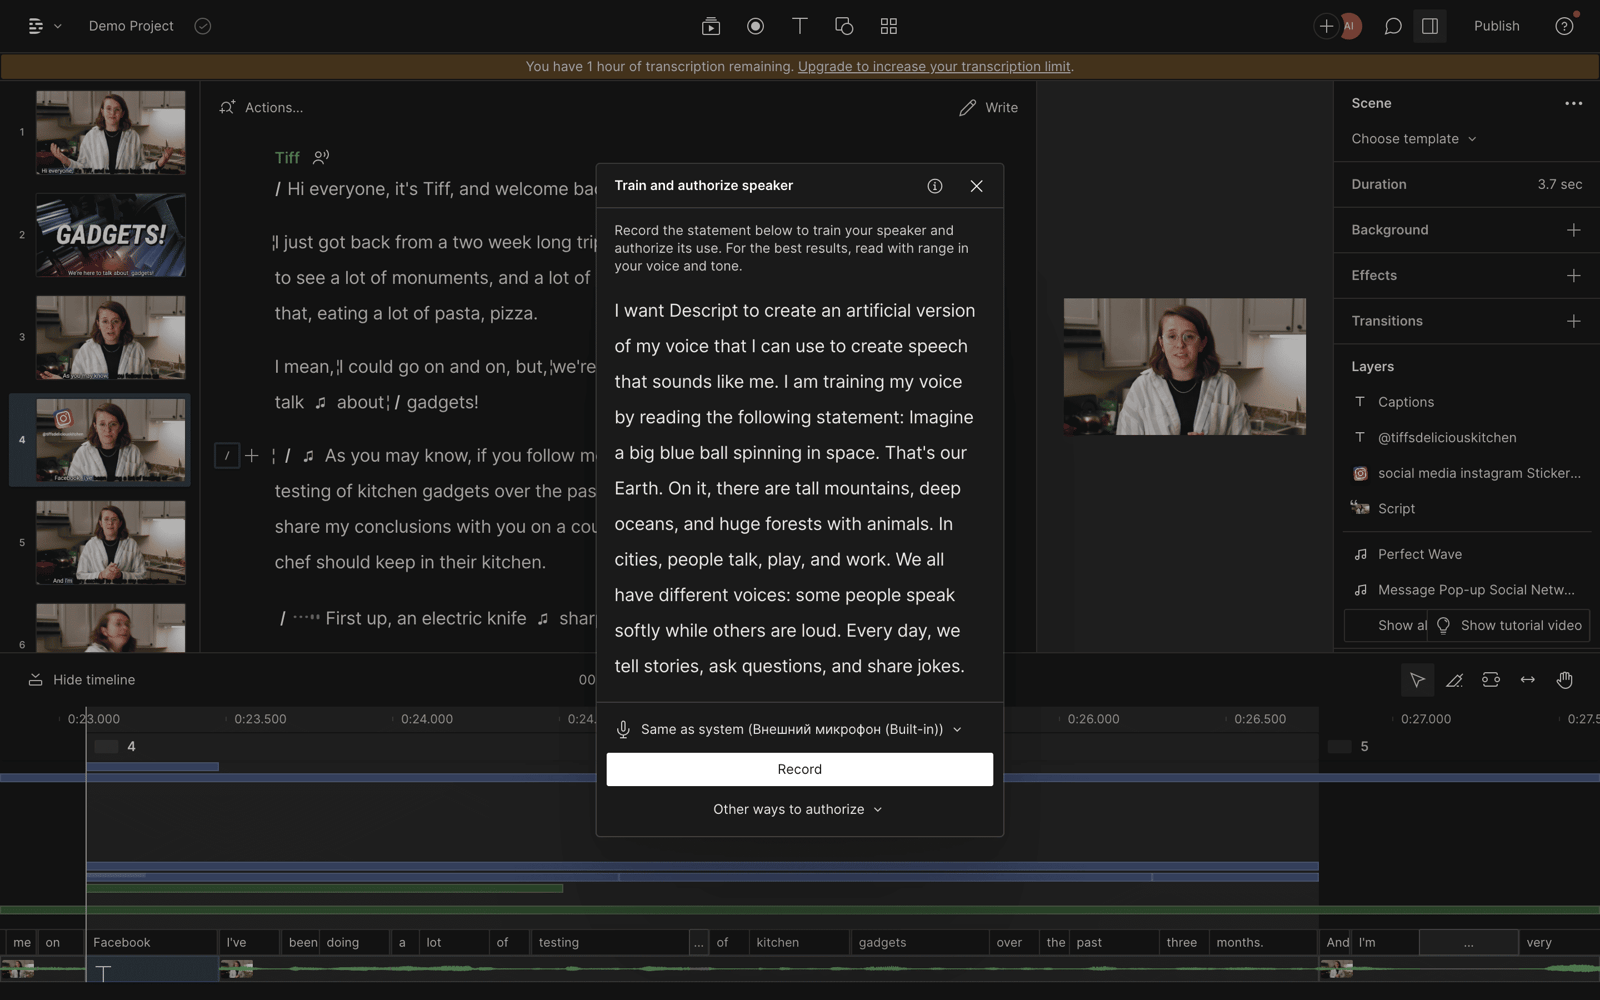The height and width of the screenshot is (1000, 1600).
Task: Click the speaker voice icon next to Tiff
Action: click(321, 157)
